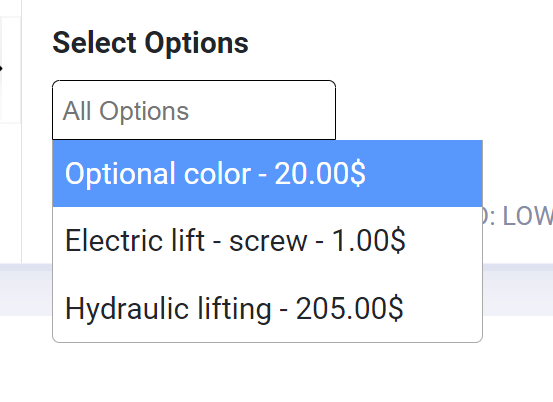Select the highlighted blue dropdown entry
The image size is (553, 402).
tap(267, 173)
